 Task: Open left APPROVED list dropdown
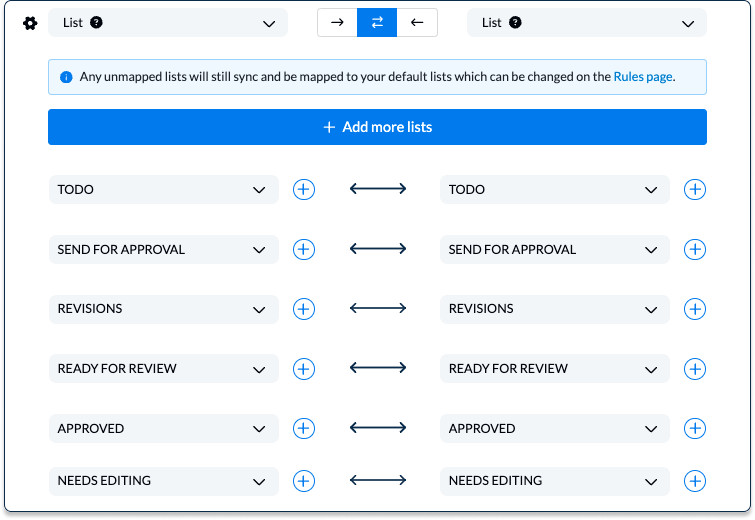click(164, 429)
